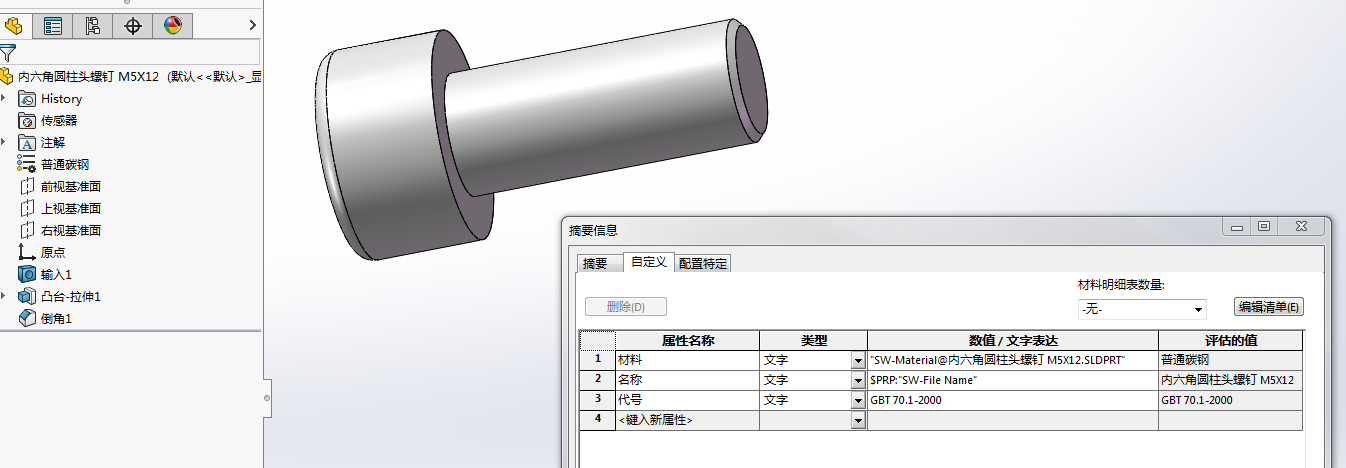Select the 普通碳钢 material icon
This screenshot has height=468, width=1346.
(x=28, y=165)
